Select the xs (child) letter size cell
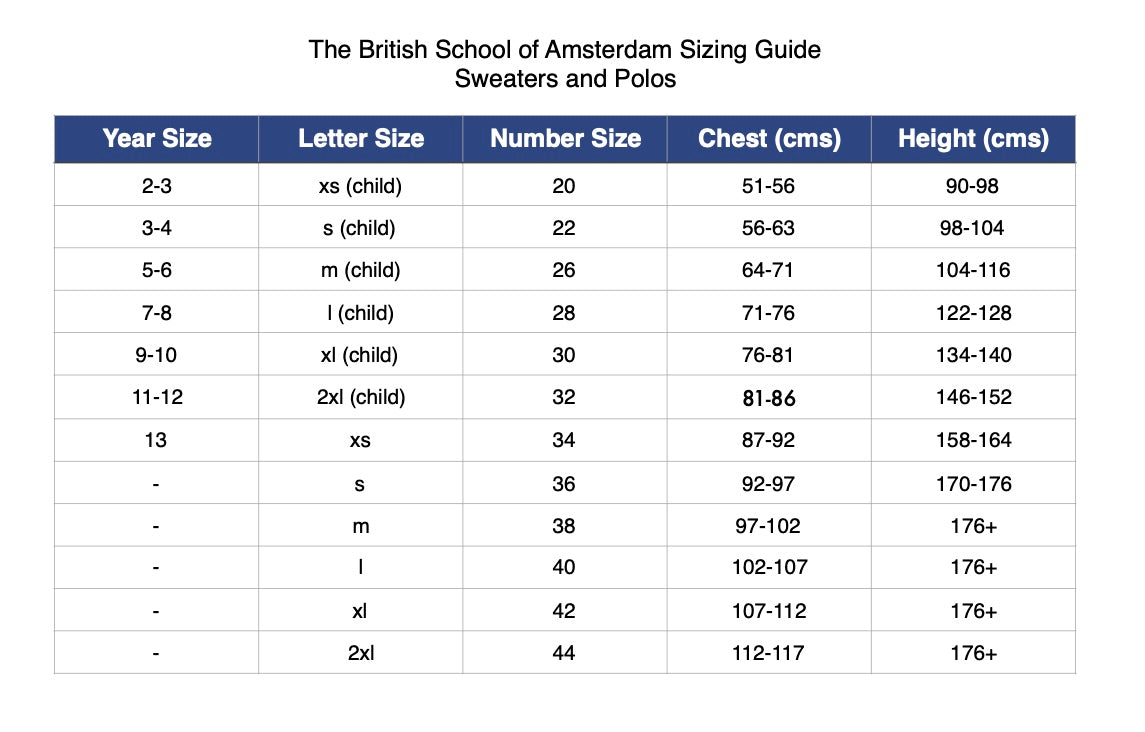 pyautogui.click(x=360, y=186)
